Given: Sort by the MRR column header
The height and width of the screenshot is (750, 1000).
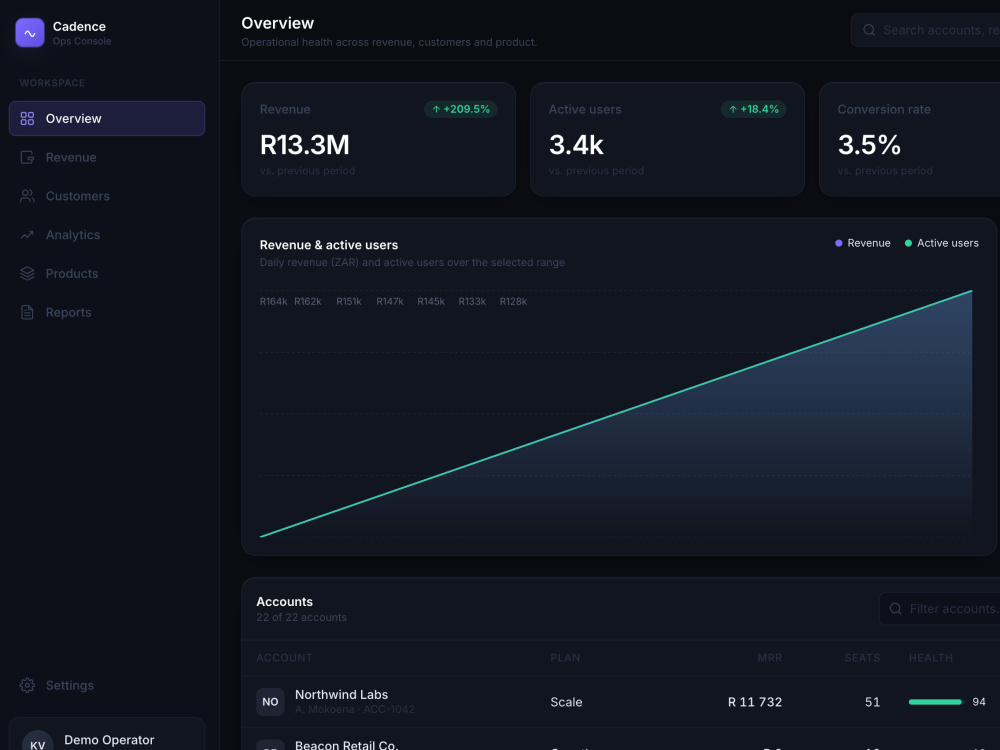Looking at the screenshot, I should coord(770,658).
